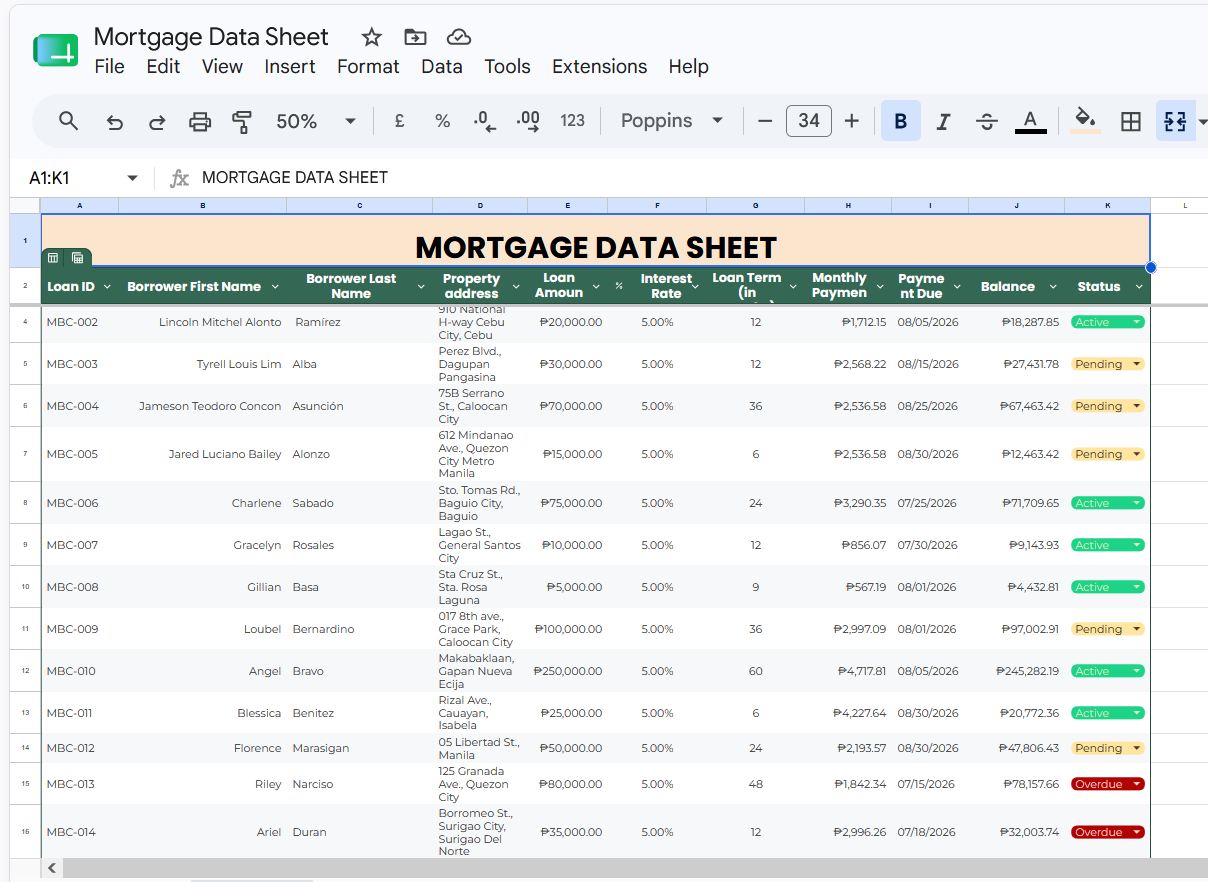Open the Extensions menu

(x=600, y=67)
